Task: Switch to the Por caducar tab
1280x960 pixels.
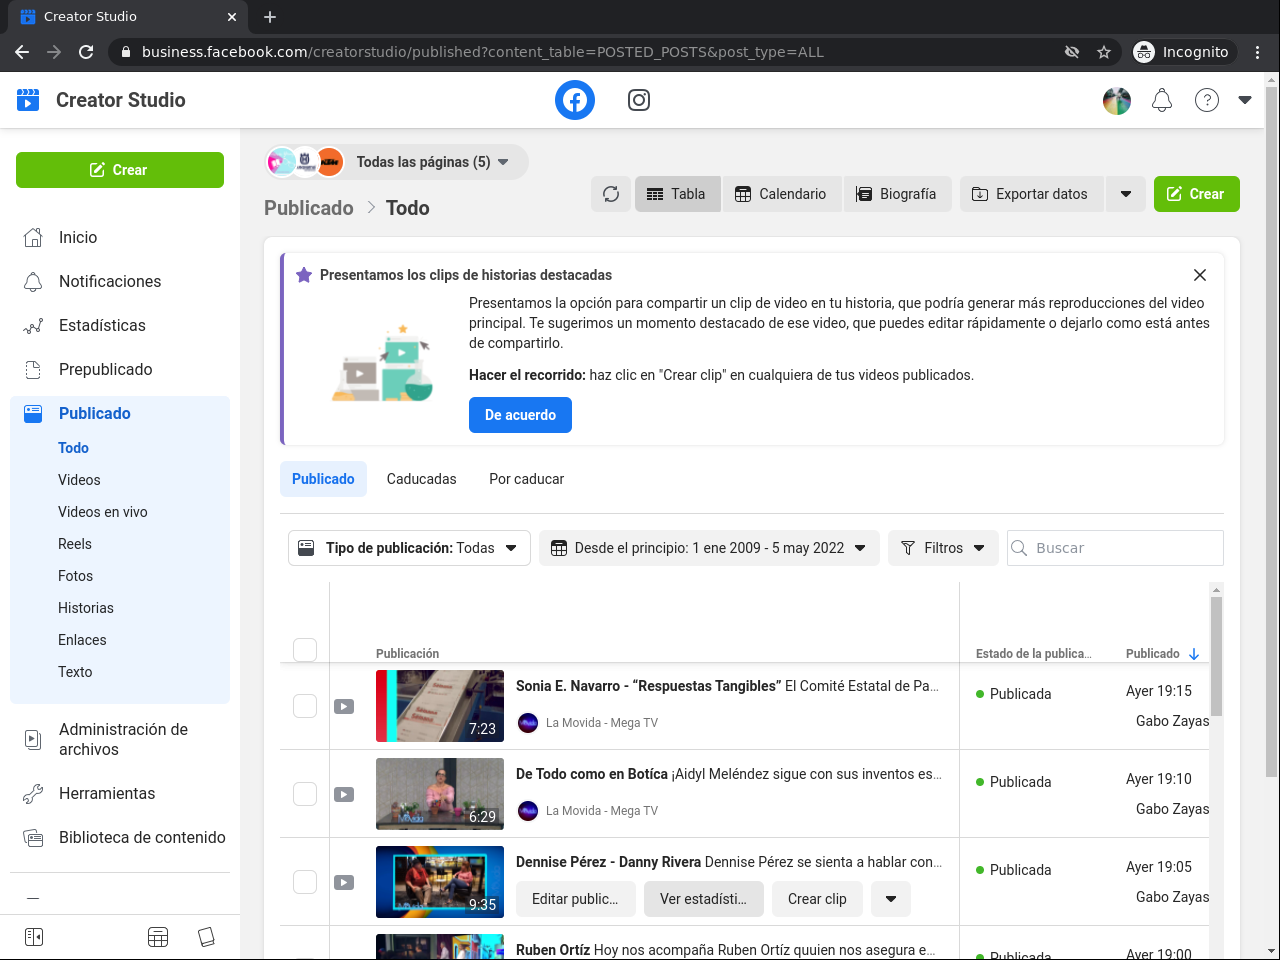Action: click(526, 479)
